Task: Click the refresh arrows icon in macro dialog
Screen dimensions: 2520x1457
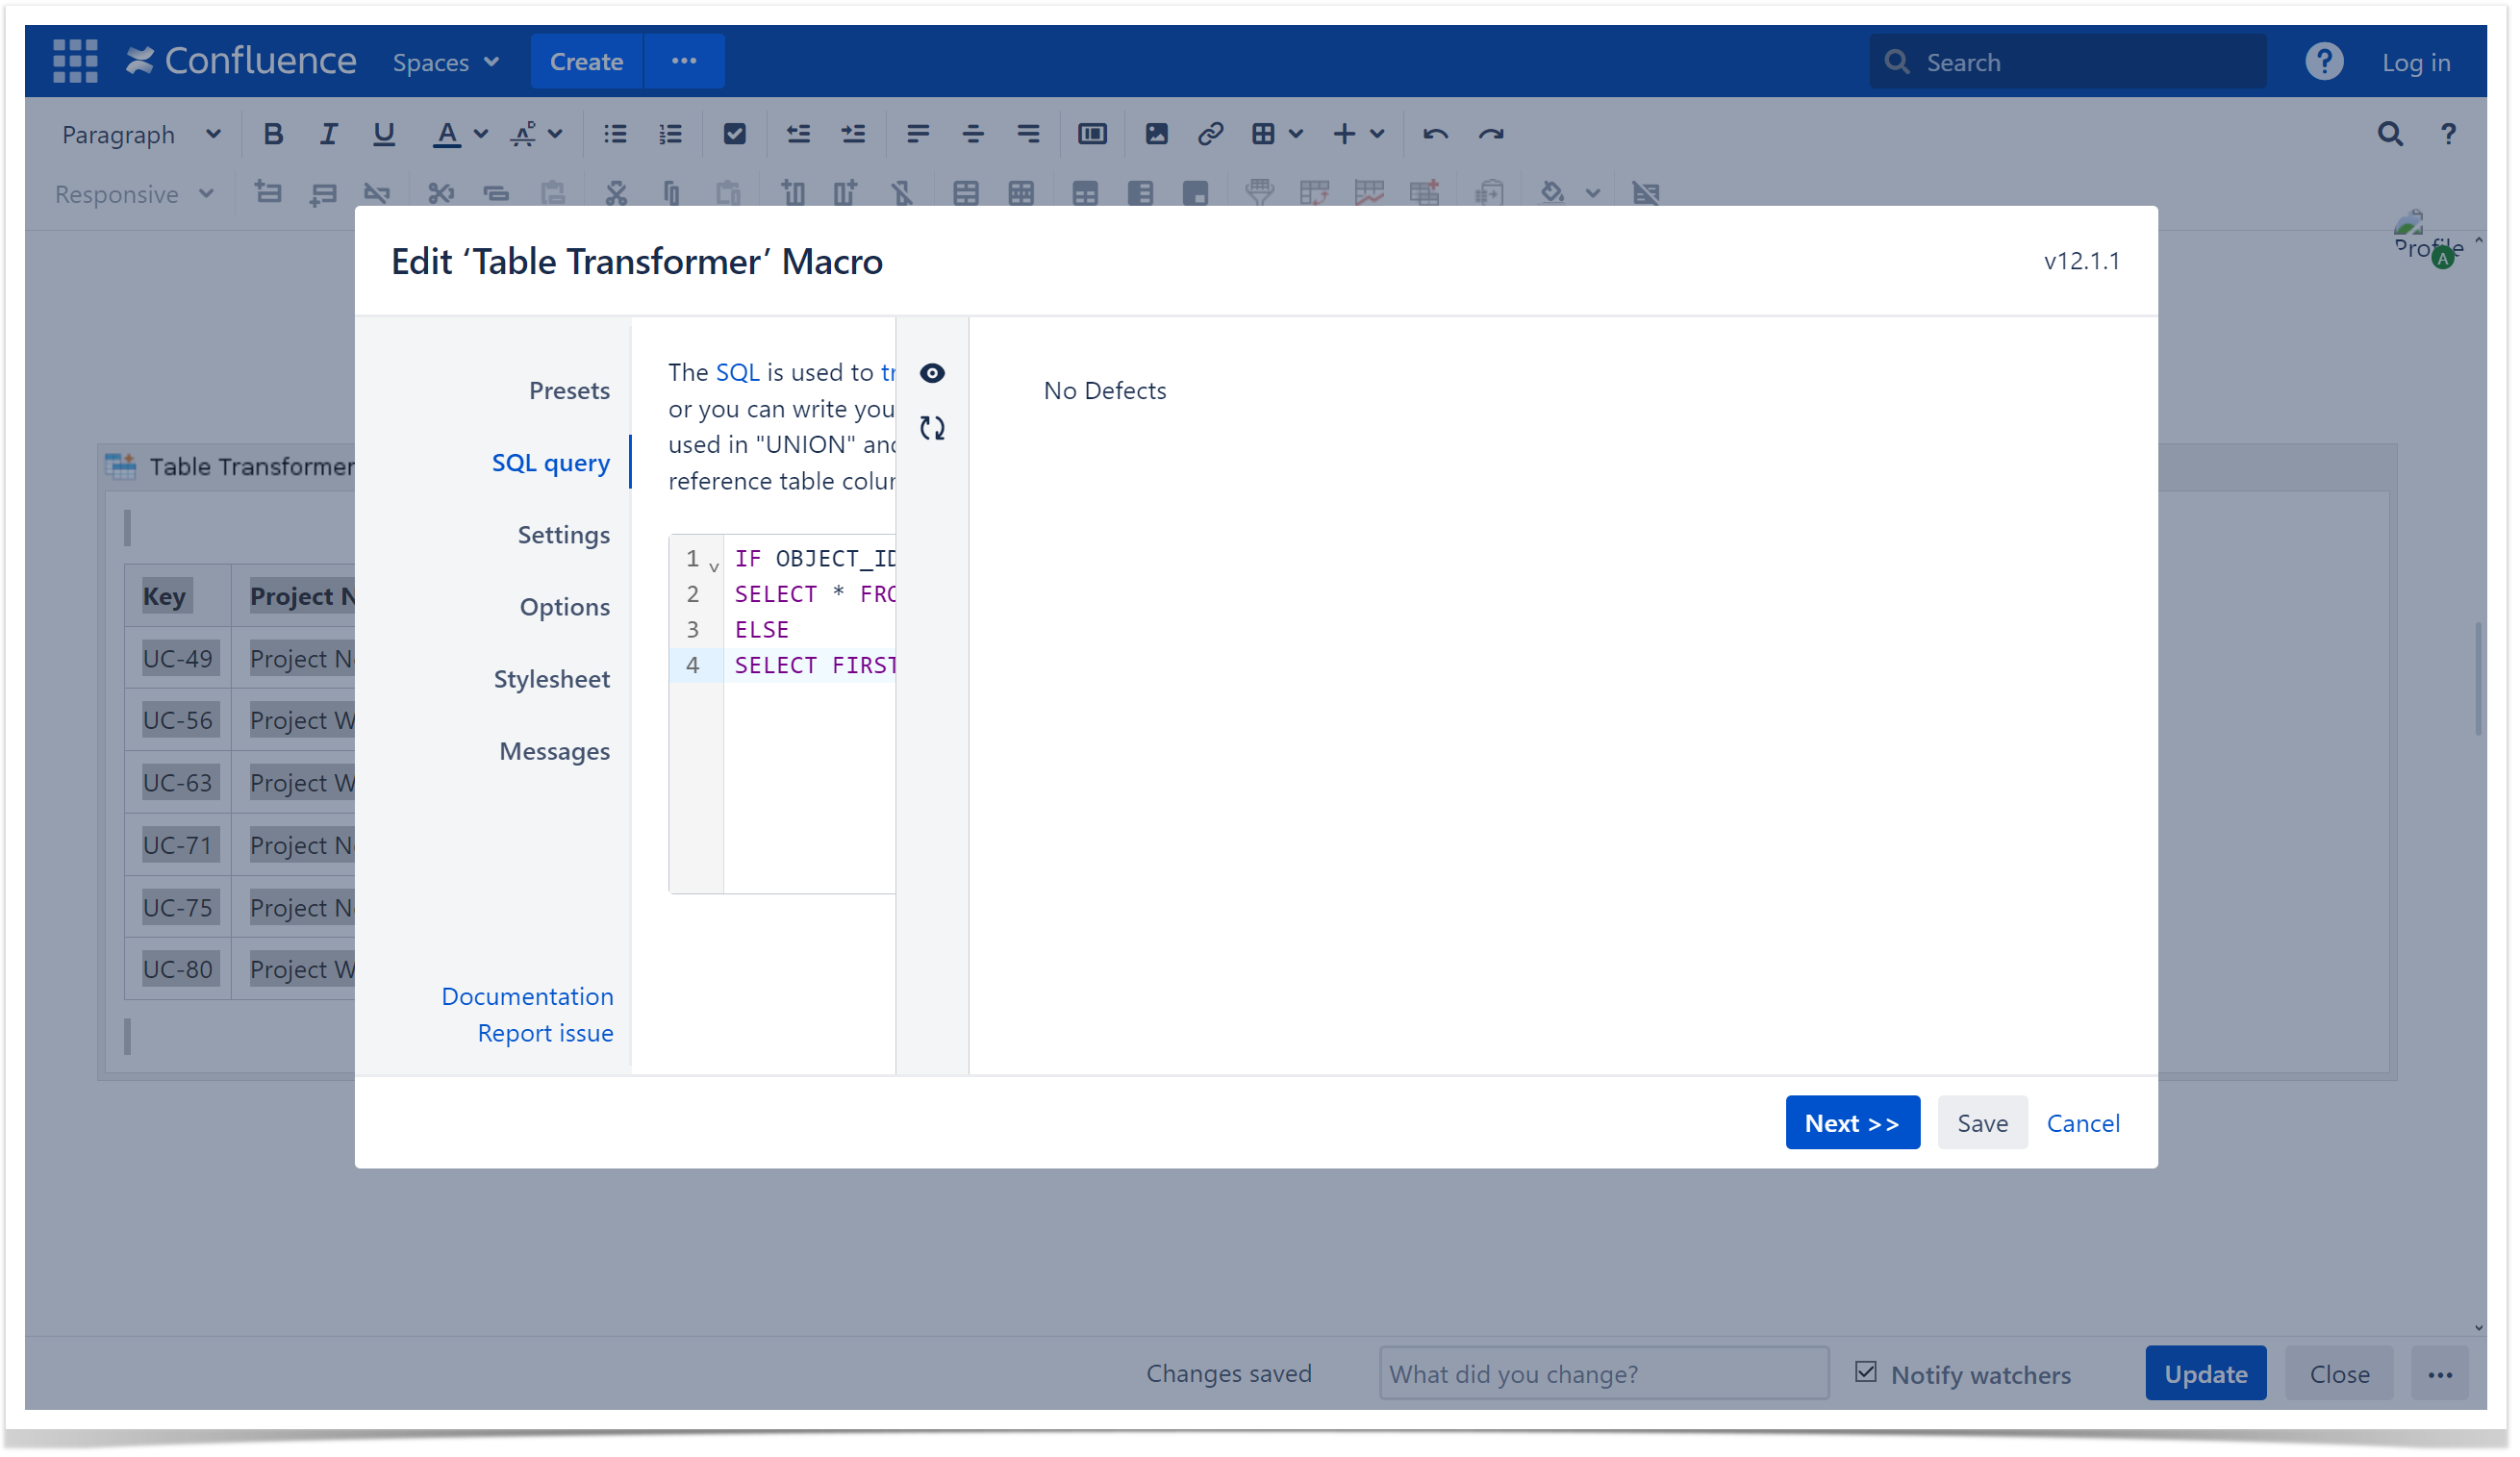Action: point(932,428)
